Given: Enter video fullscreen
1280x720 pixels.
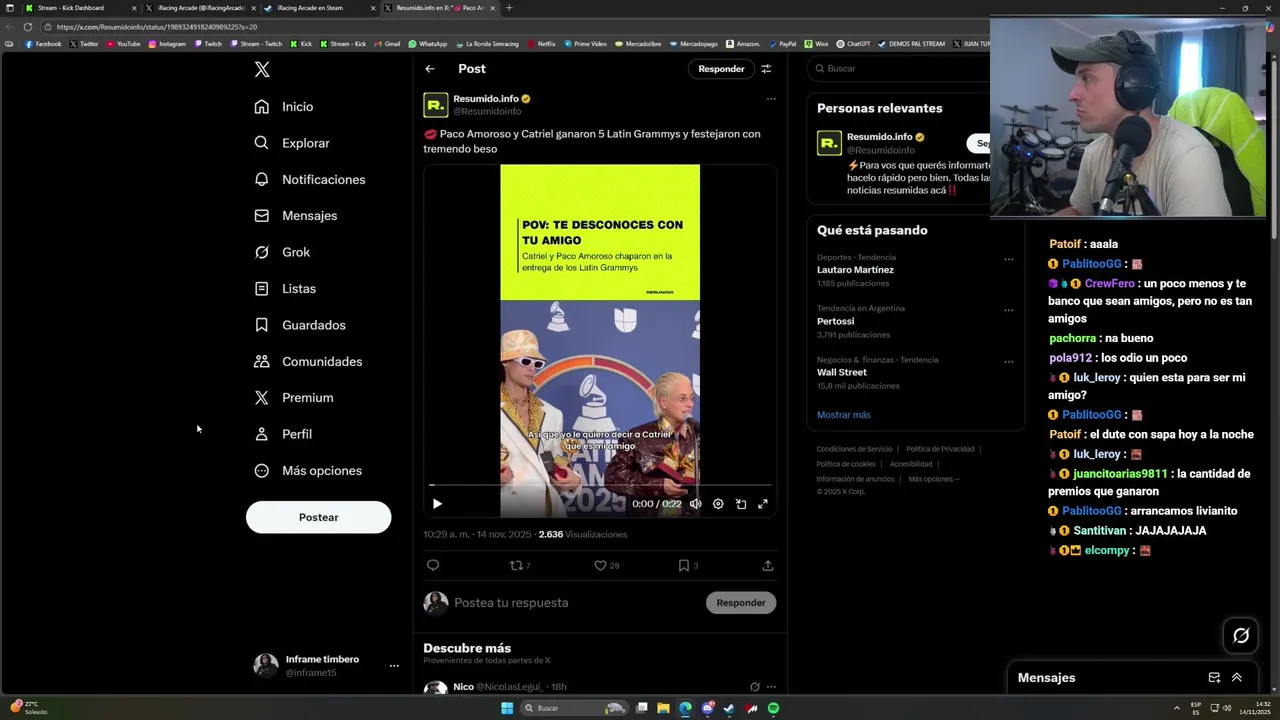Looking at the screenshot, I should click(763, 504).
